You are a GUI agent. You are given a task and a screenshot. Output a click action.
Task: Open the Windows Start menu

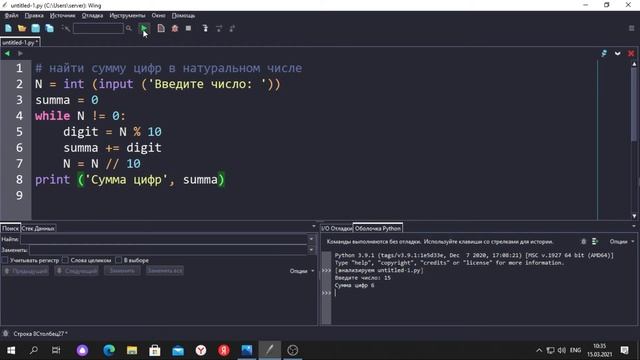[x=11, y=350]
